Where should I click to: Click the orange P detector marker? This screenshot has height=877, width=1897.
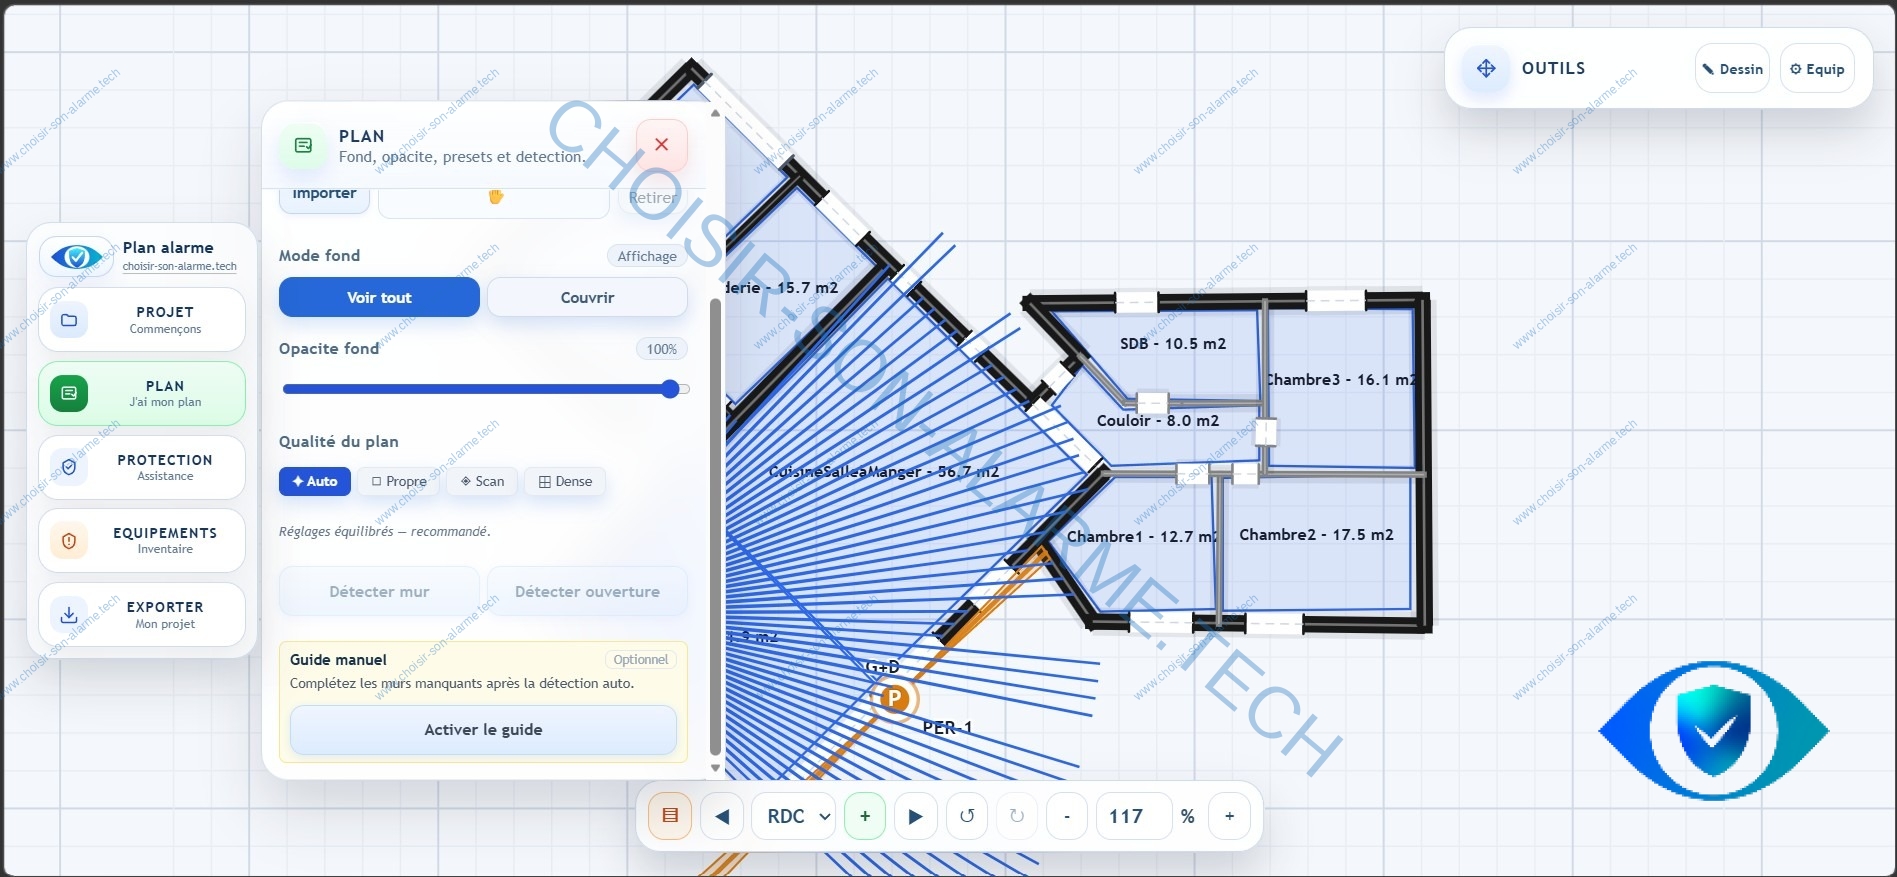895,698
